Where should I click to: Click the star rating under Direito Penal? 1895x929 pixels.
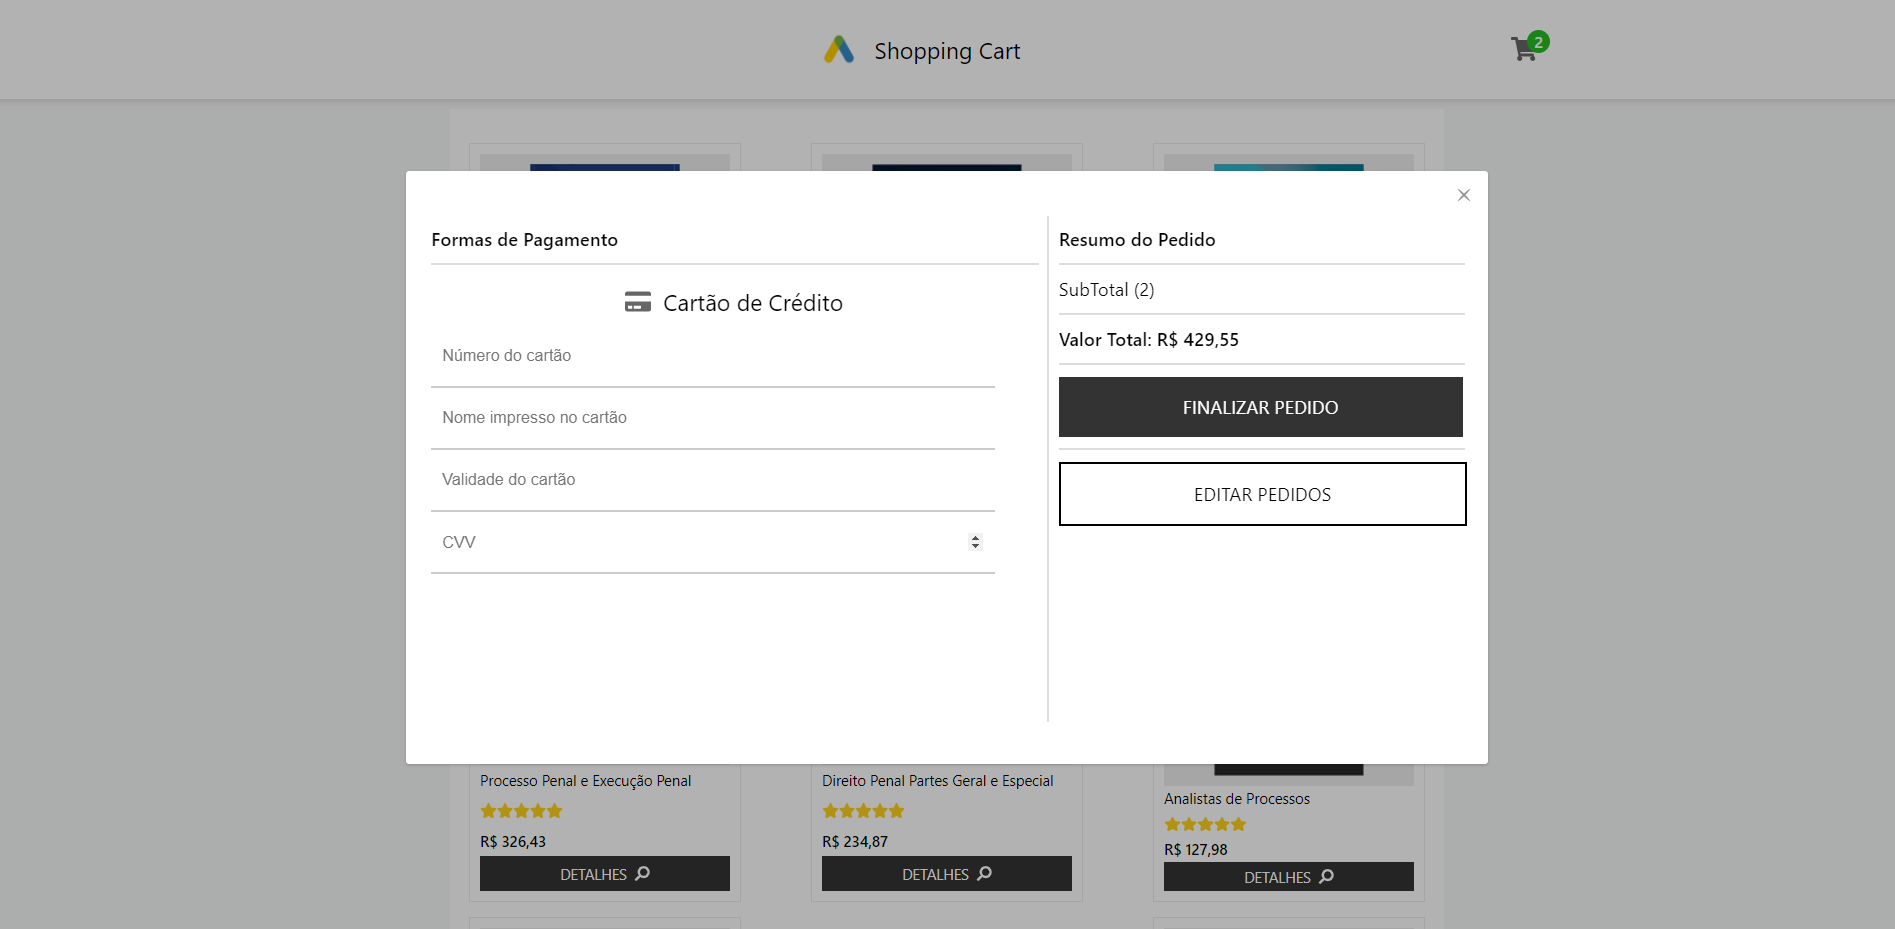click(x=863, y=811)
